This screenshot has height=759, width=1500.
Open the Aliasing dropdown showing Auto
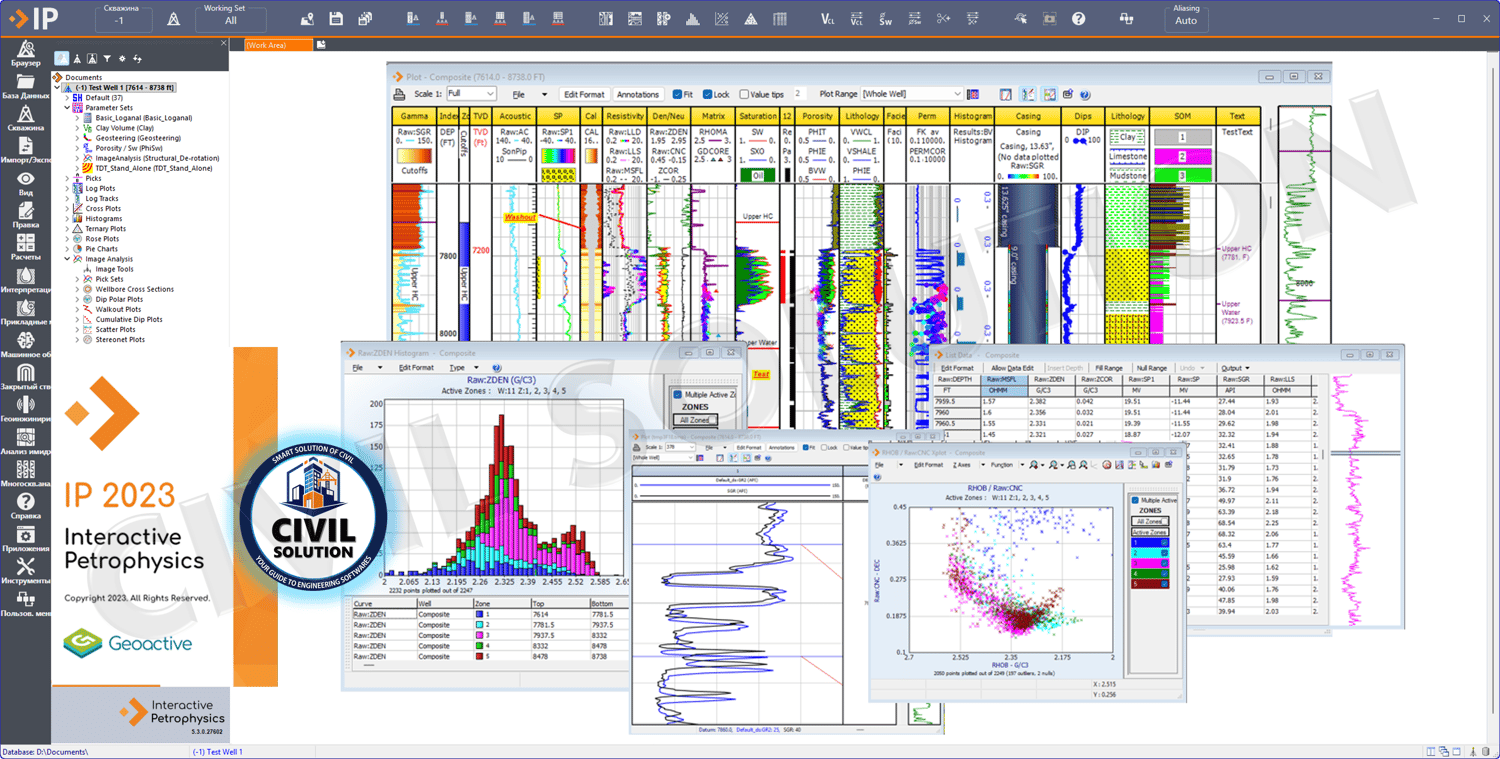pos(1186,20)
